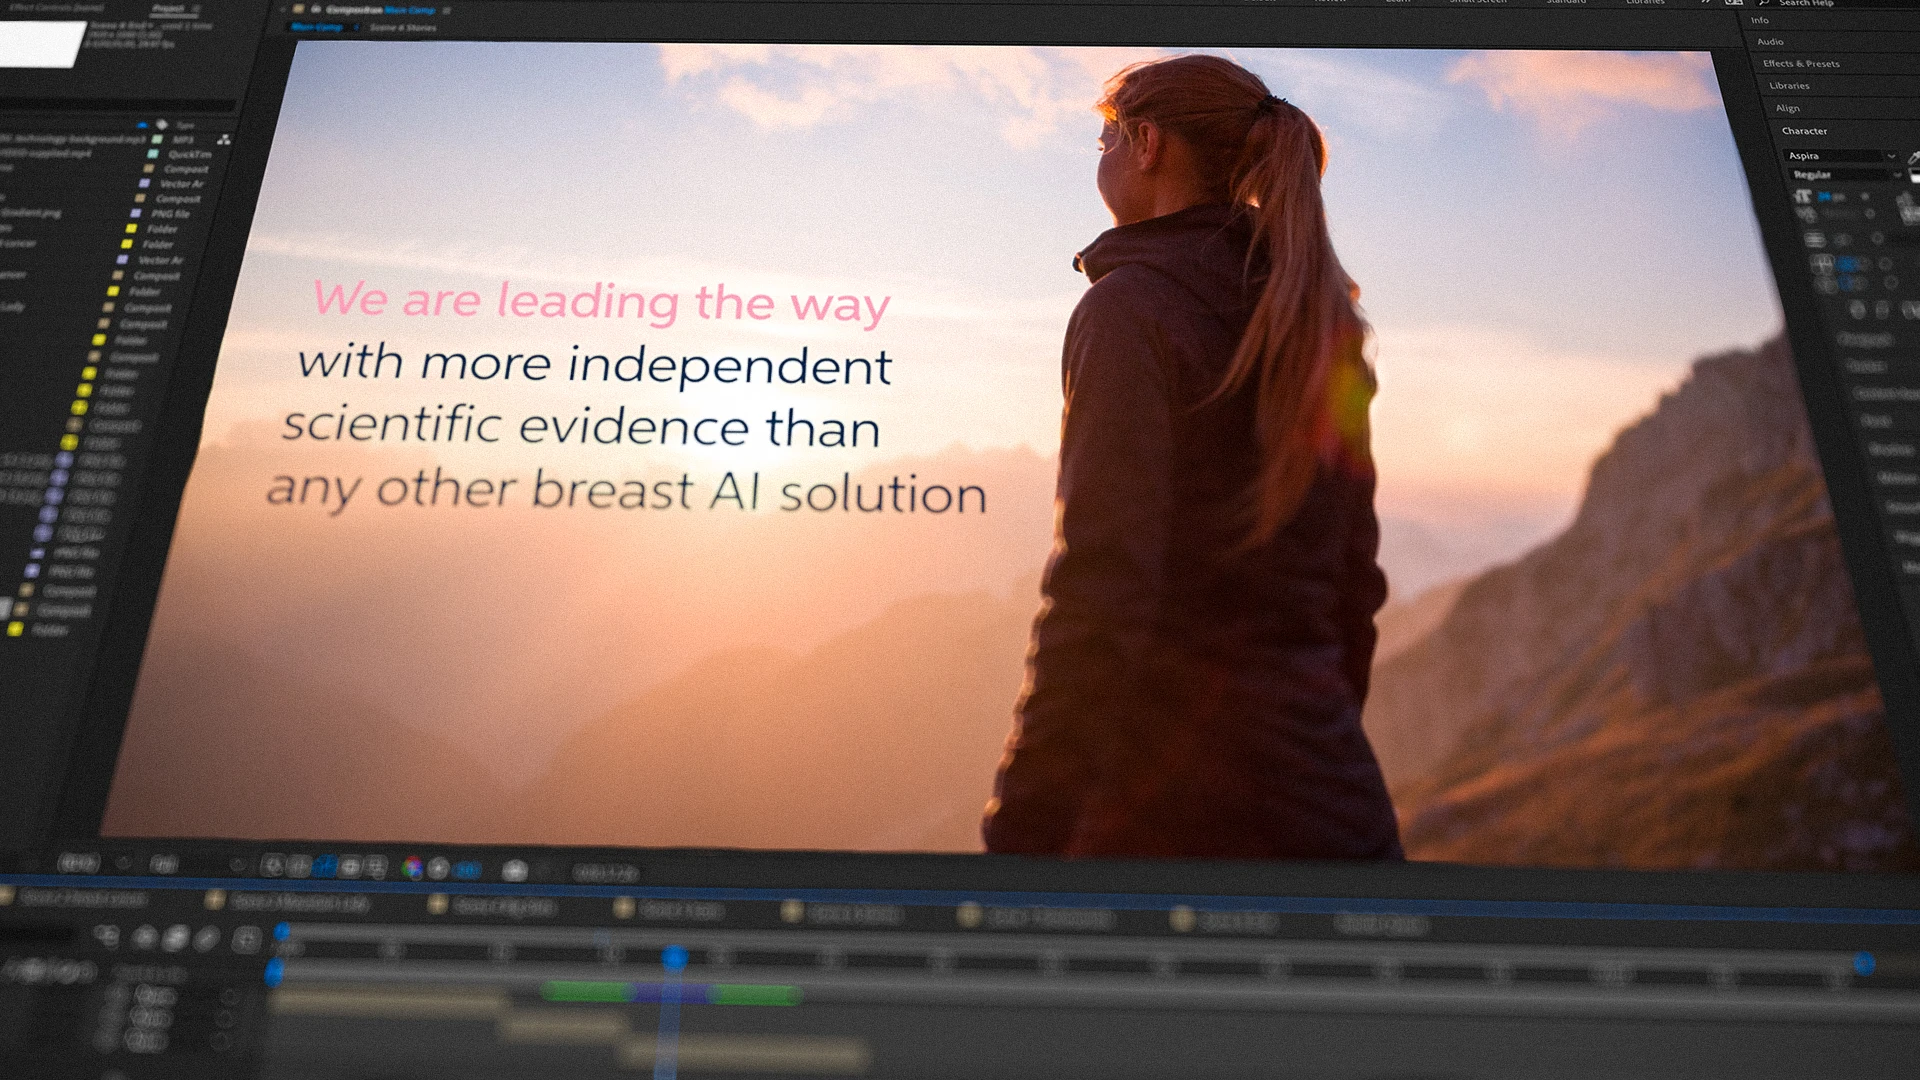Pick a color with the Character eyedropper
This screenshot has height=1080, width=1920.
tap(1914, 157)
